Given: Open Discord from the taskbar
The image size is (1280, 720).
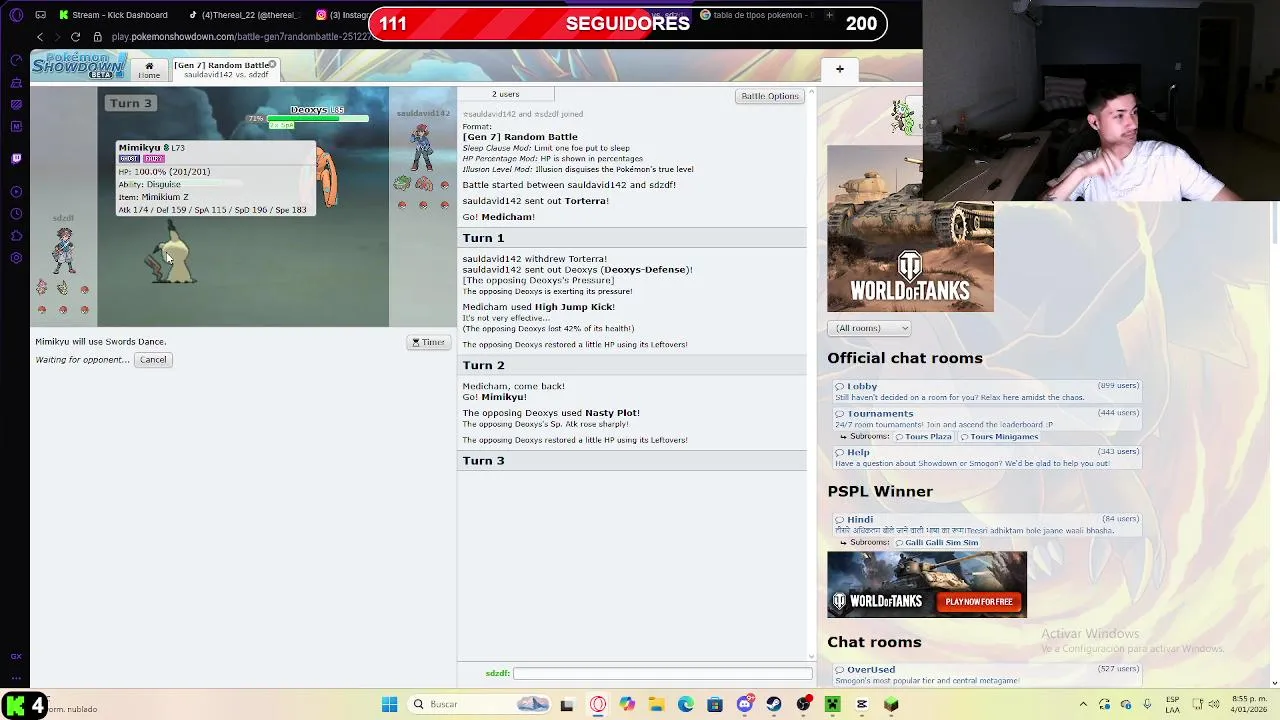Looking at the screenshot, I should 745,704.
